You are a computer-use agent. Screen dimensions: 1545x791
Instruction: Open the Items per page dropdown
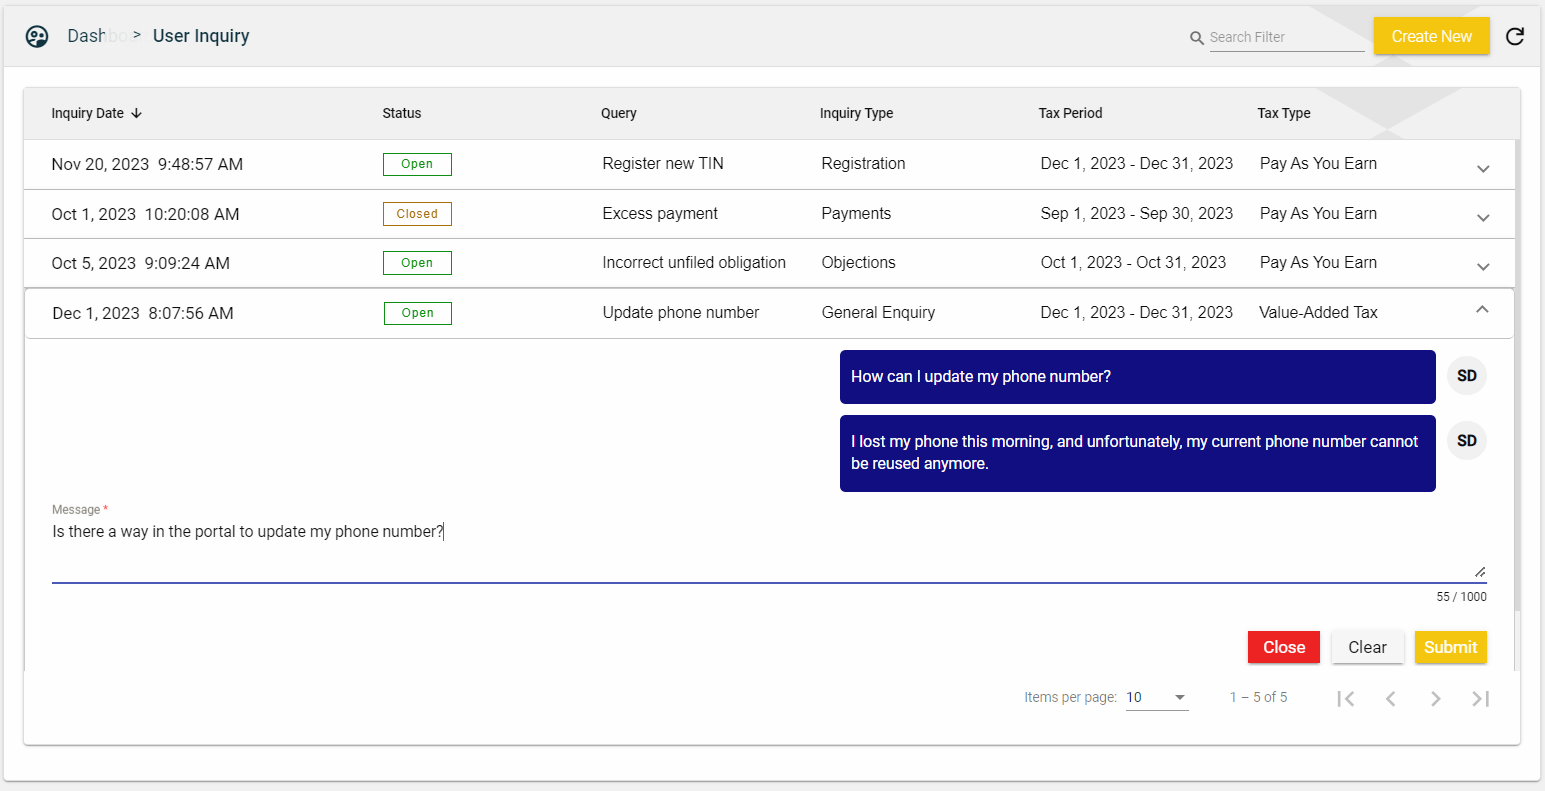point(1157,697)
